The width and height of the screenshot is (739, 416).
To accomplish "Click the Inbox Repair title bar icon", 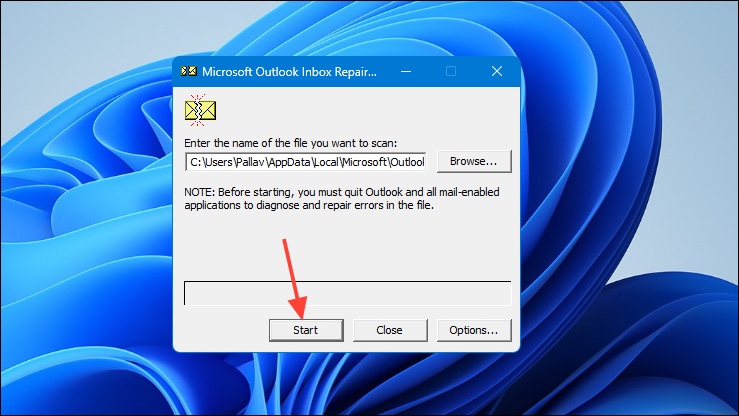I will point(189,71).
